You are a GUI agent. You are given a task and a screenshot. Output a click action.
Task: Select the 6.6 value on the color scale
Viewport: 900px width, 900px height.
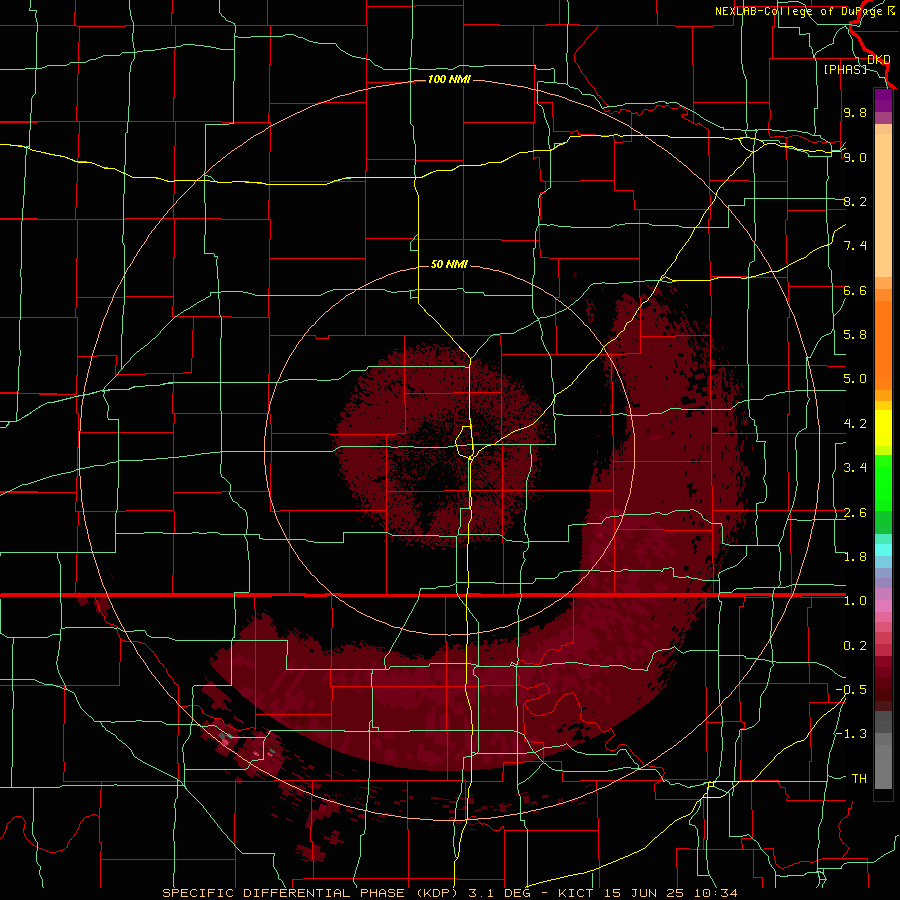(855, 290)
